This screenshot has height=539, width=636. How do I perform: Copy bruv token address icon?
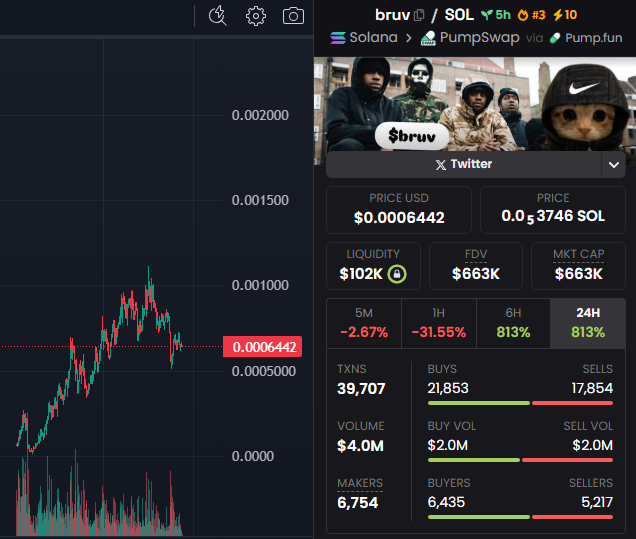419,15
